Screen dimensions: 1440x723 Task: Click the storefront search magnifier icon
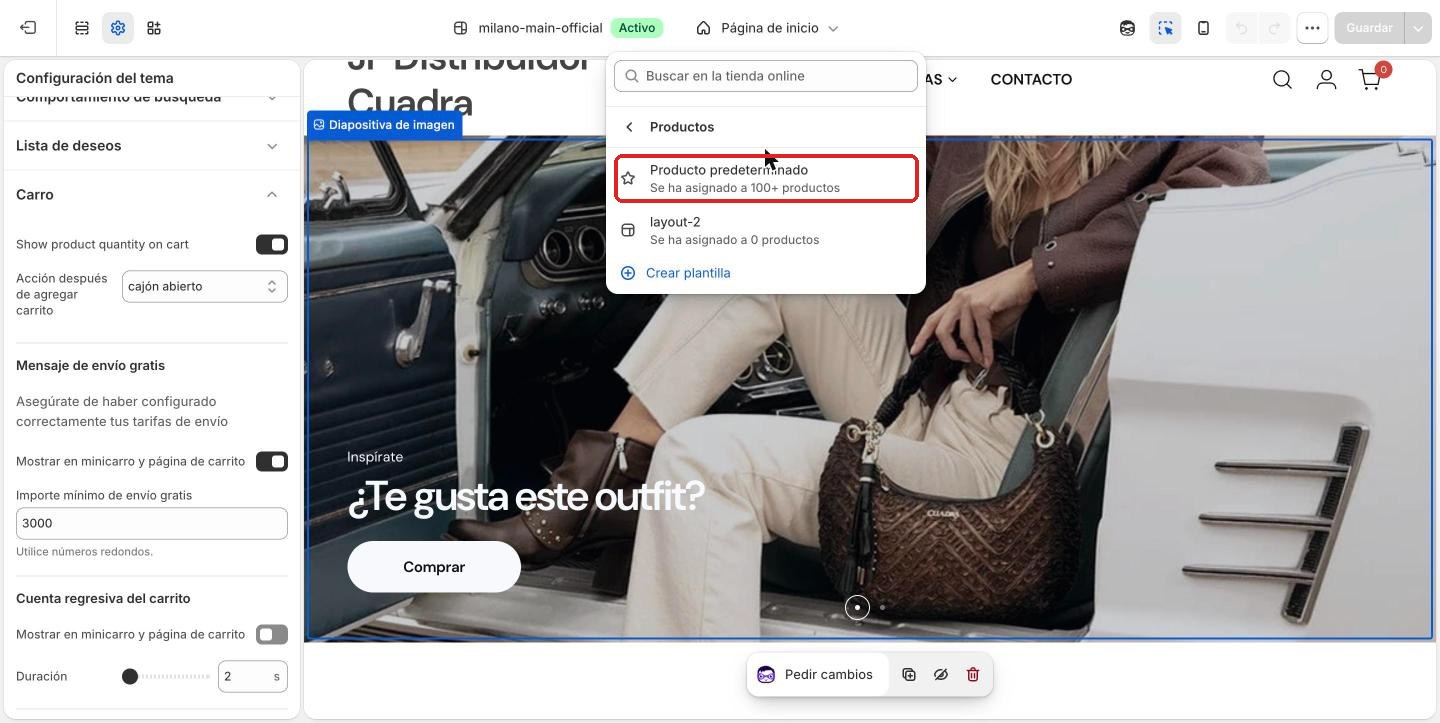pyautogui.click(x=1282, y=79)
